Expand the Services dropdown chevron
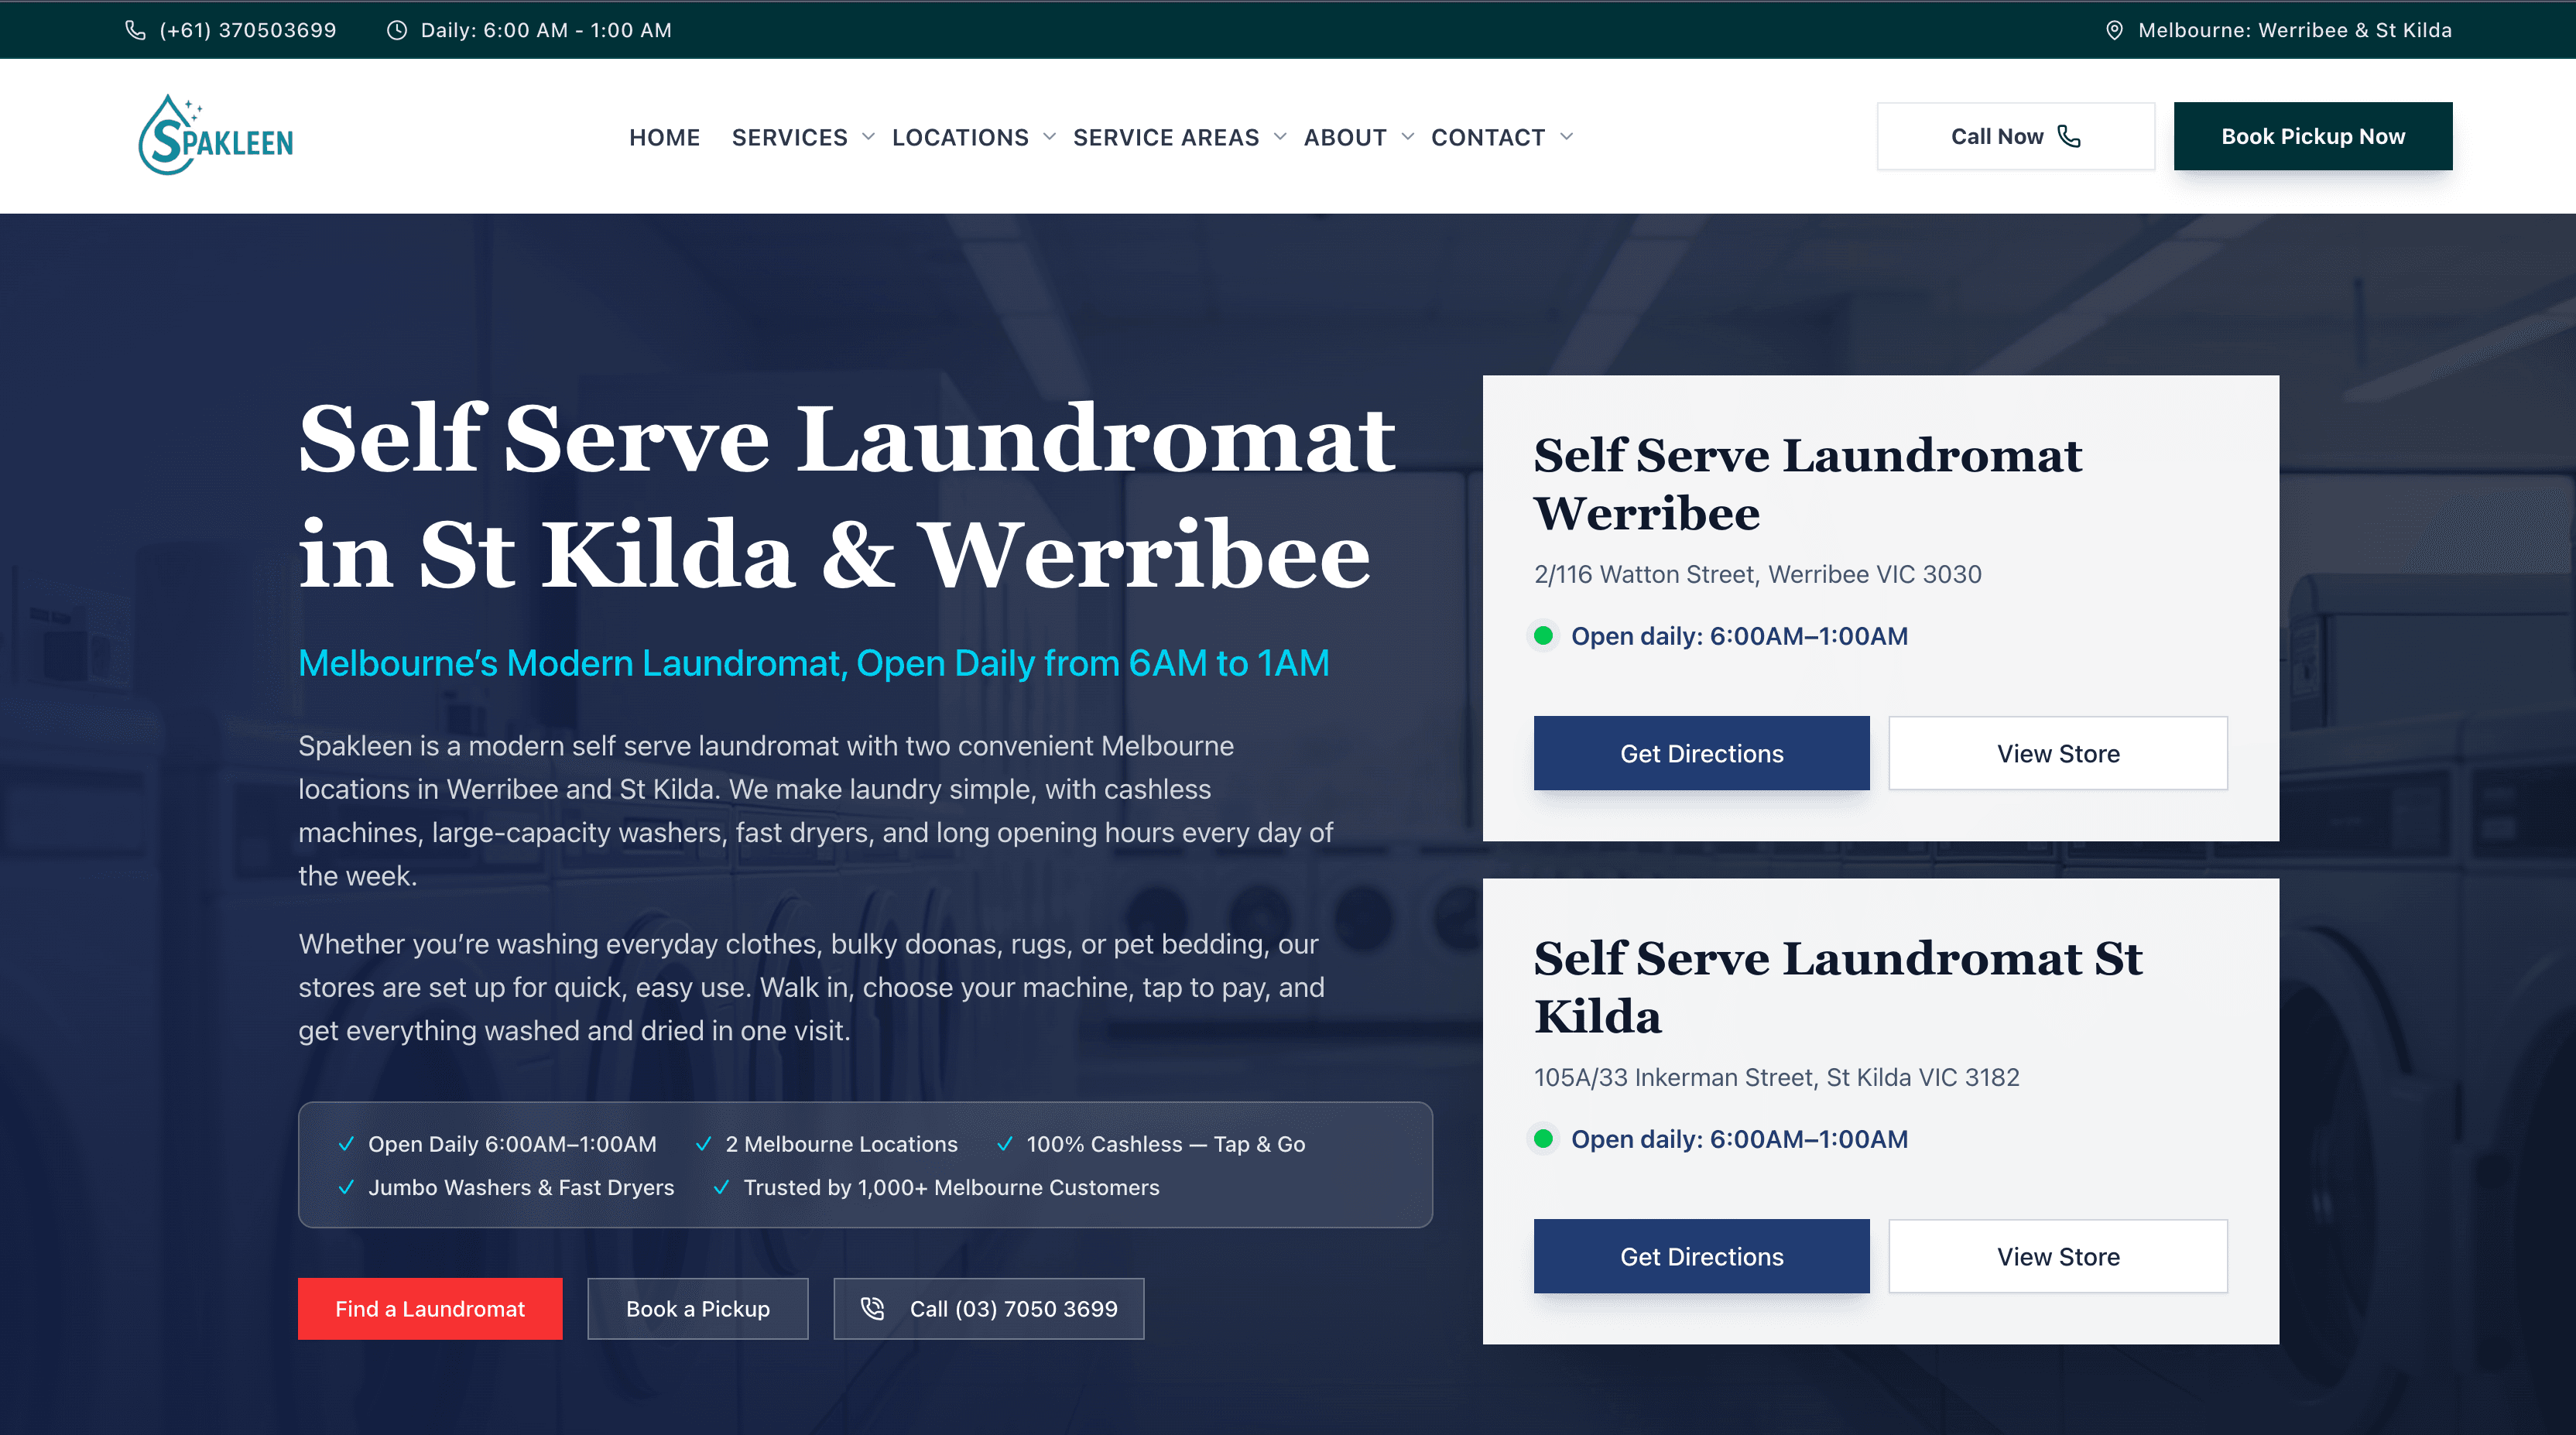 868,137
